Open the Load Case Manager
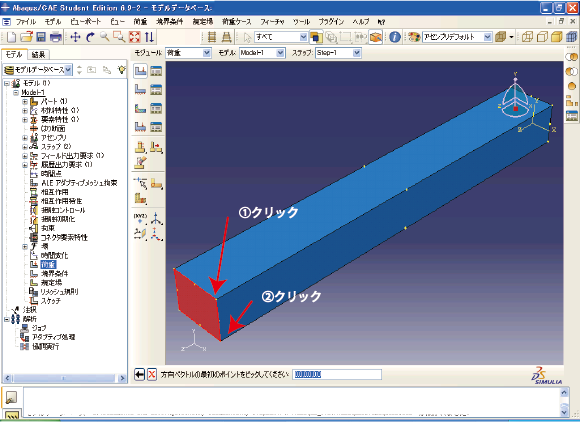The image size is (580, 422). pyautogui.click(x=156, y=127)
